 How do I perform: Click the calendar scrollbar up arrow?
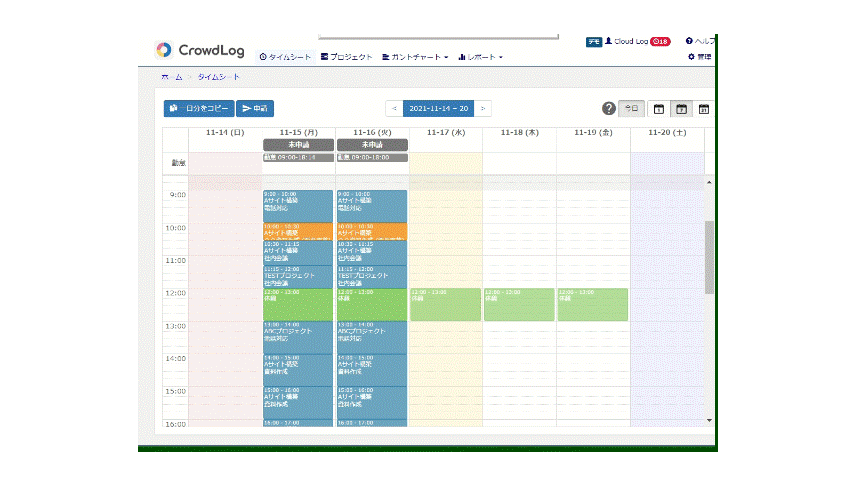coord(709,182)
